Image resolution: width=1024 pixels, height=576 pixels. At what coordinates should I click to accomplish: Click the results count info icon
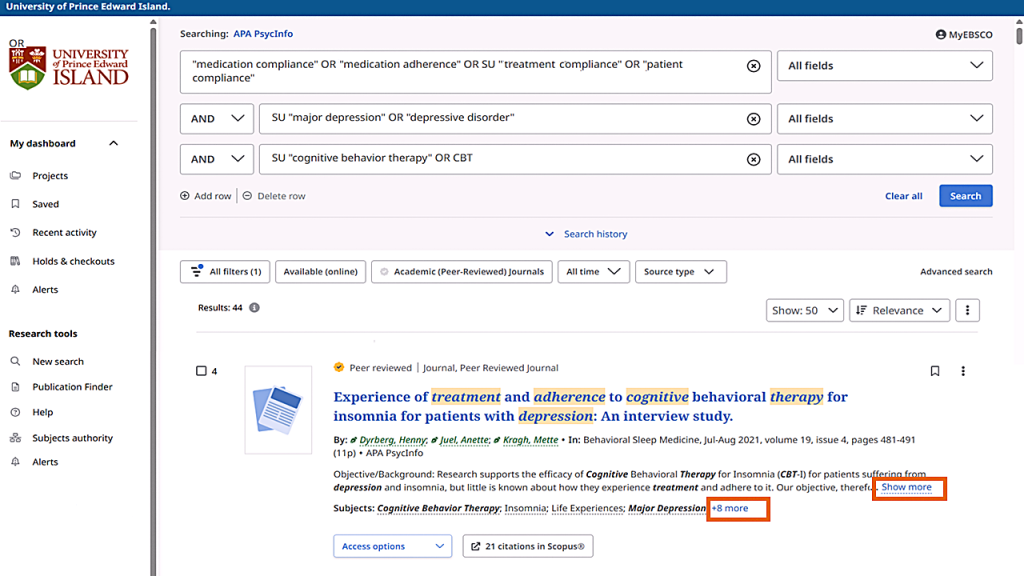(254, 308)
